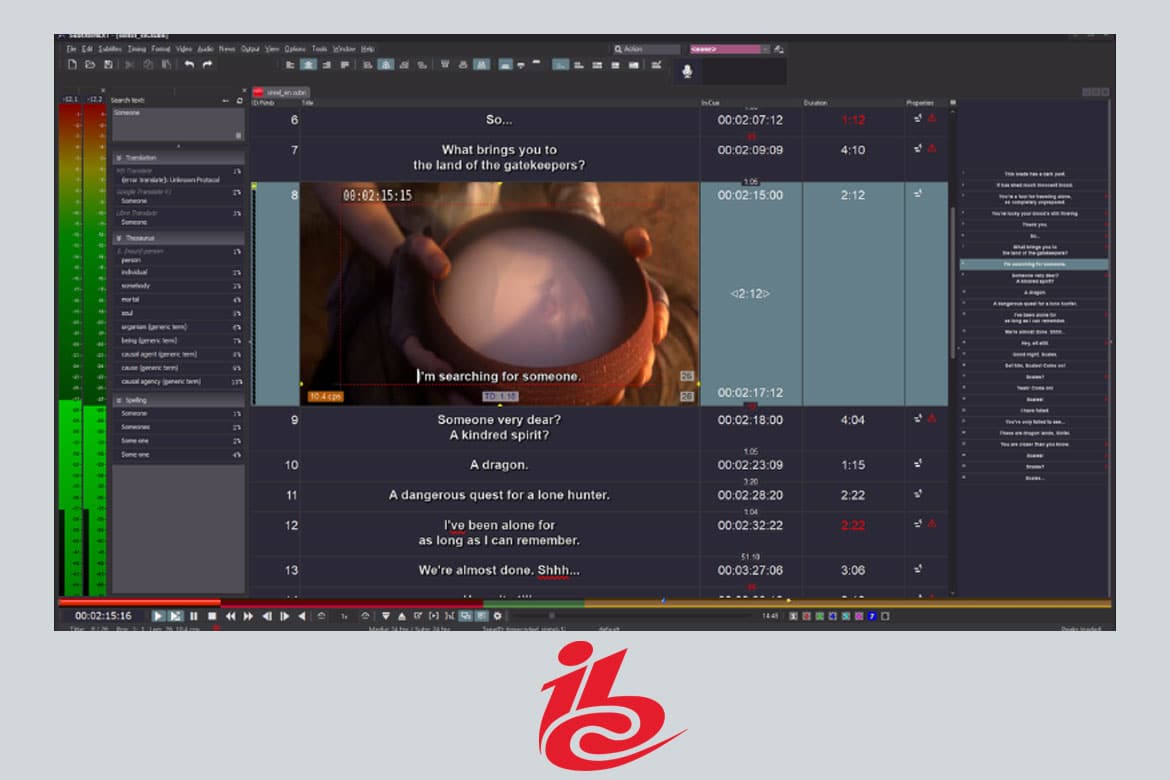Collapse the Thesaurus section
Viewport: 1170px width, 780px height.
(119, 238)
